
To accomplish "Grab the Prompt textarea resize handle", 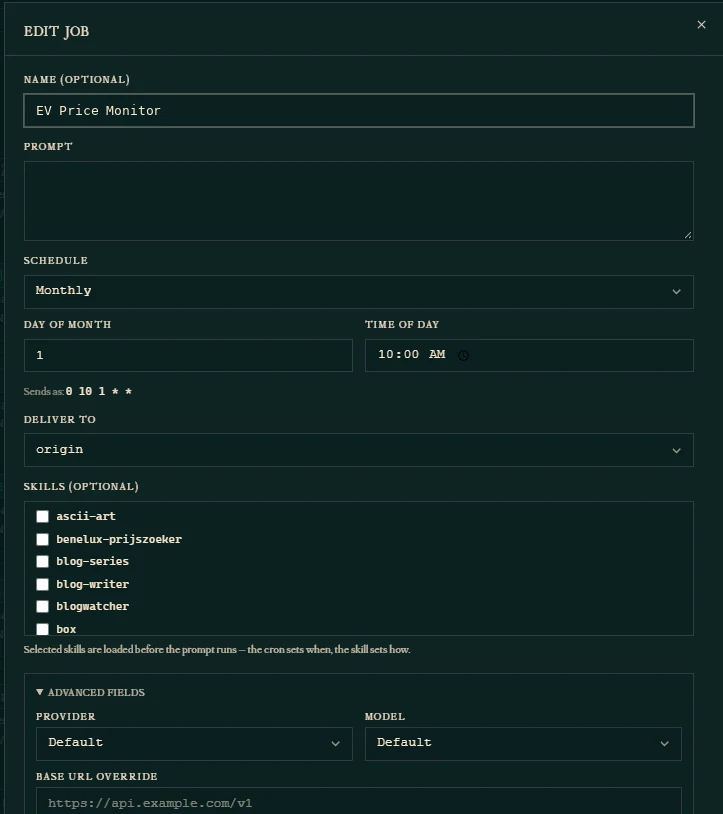I will (x=688, y=235).
